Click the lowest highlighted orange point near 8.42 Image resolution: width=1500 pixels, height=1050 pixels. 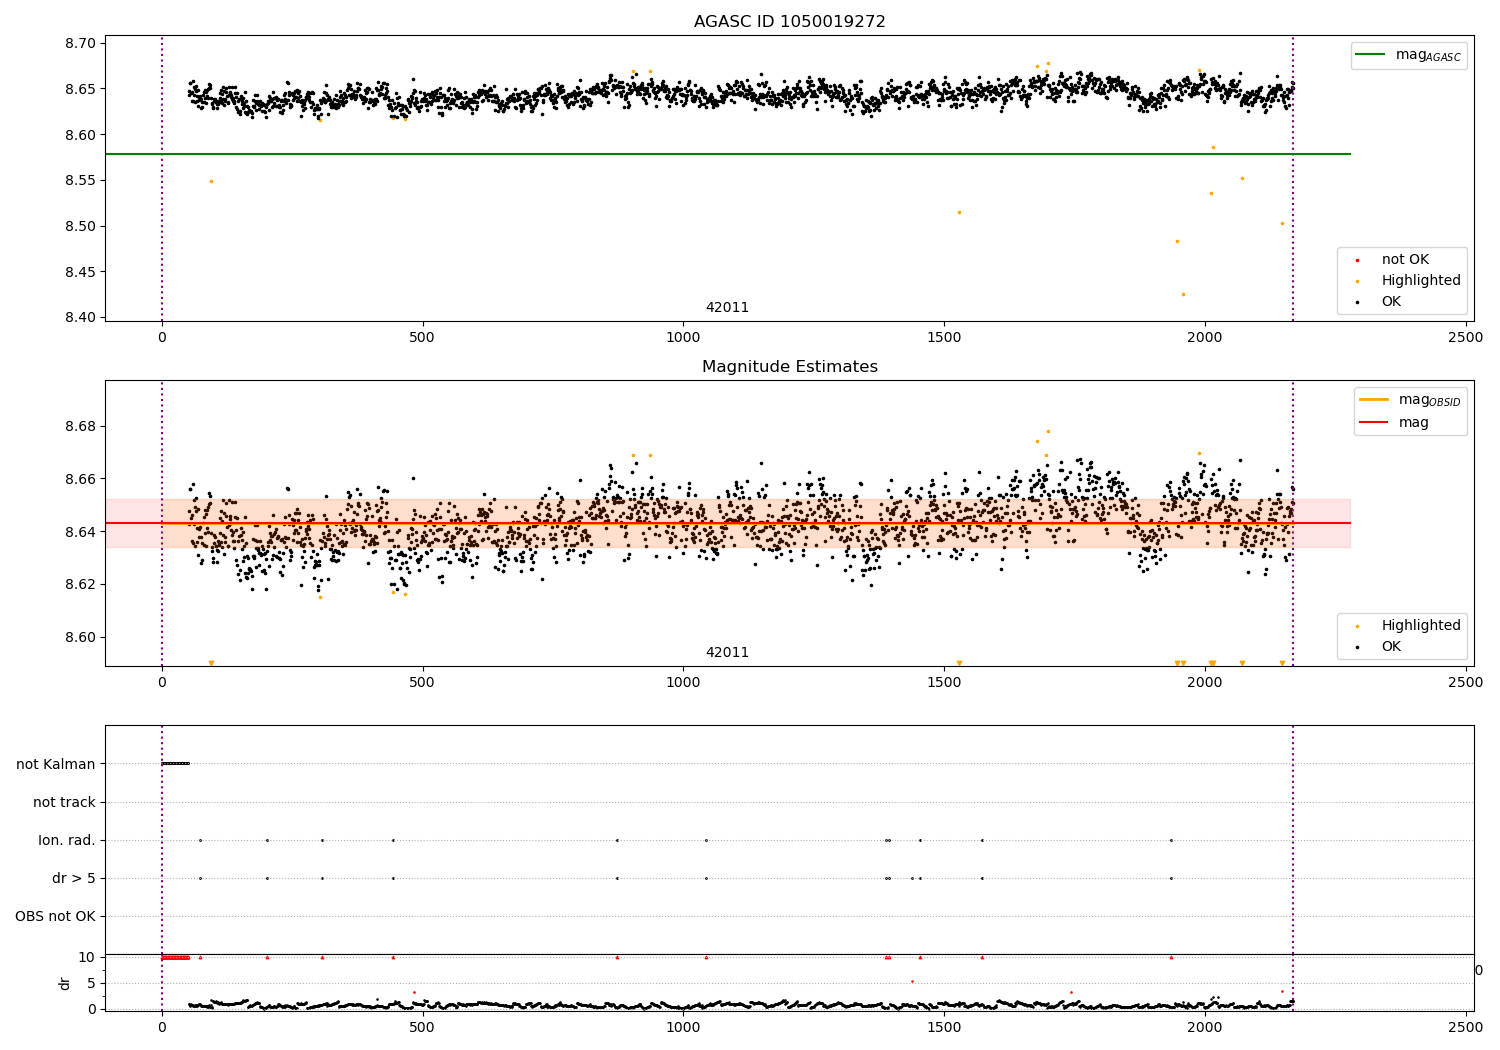pos(1183,294)
